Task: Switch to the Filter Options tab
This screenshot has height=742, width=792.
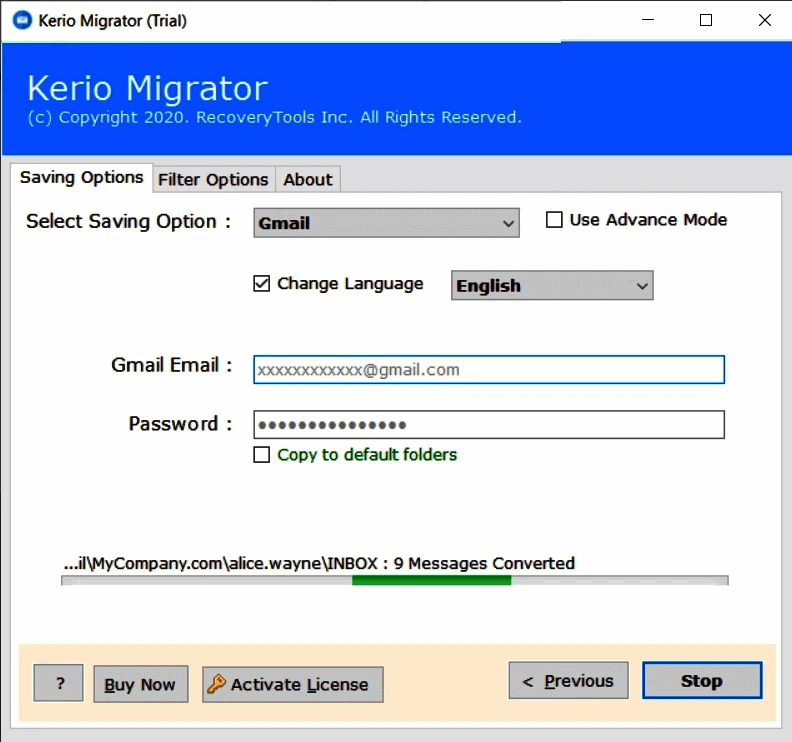Action: pyautogui.click(x=213, y=179)
